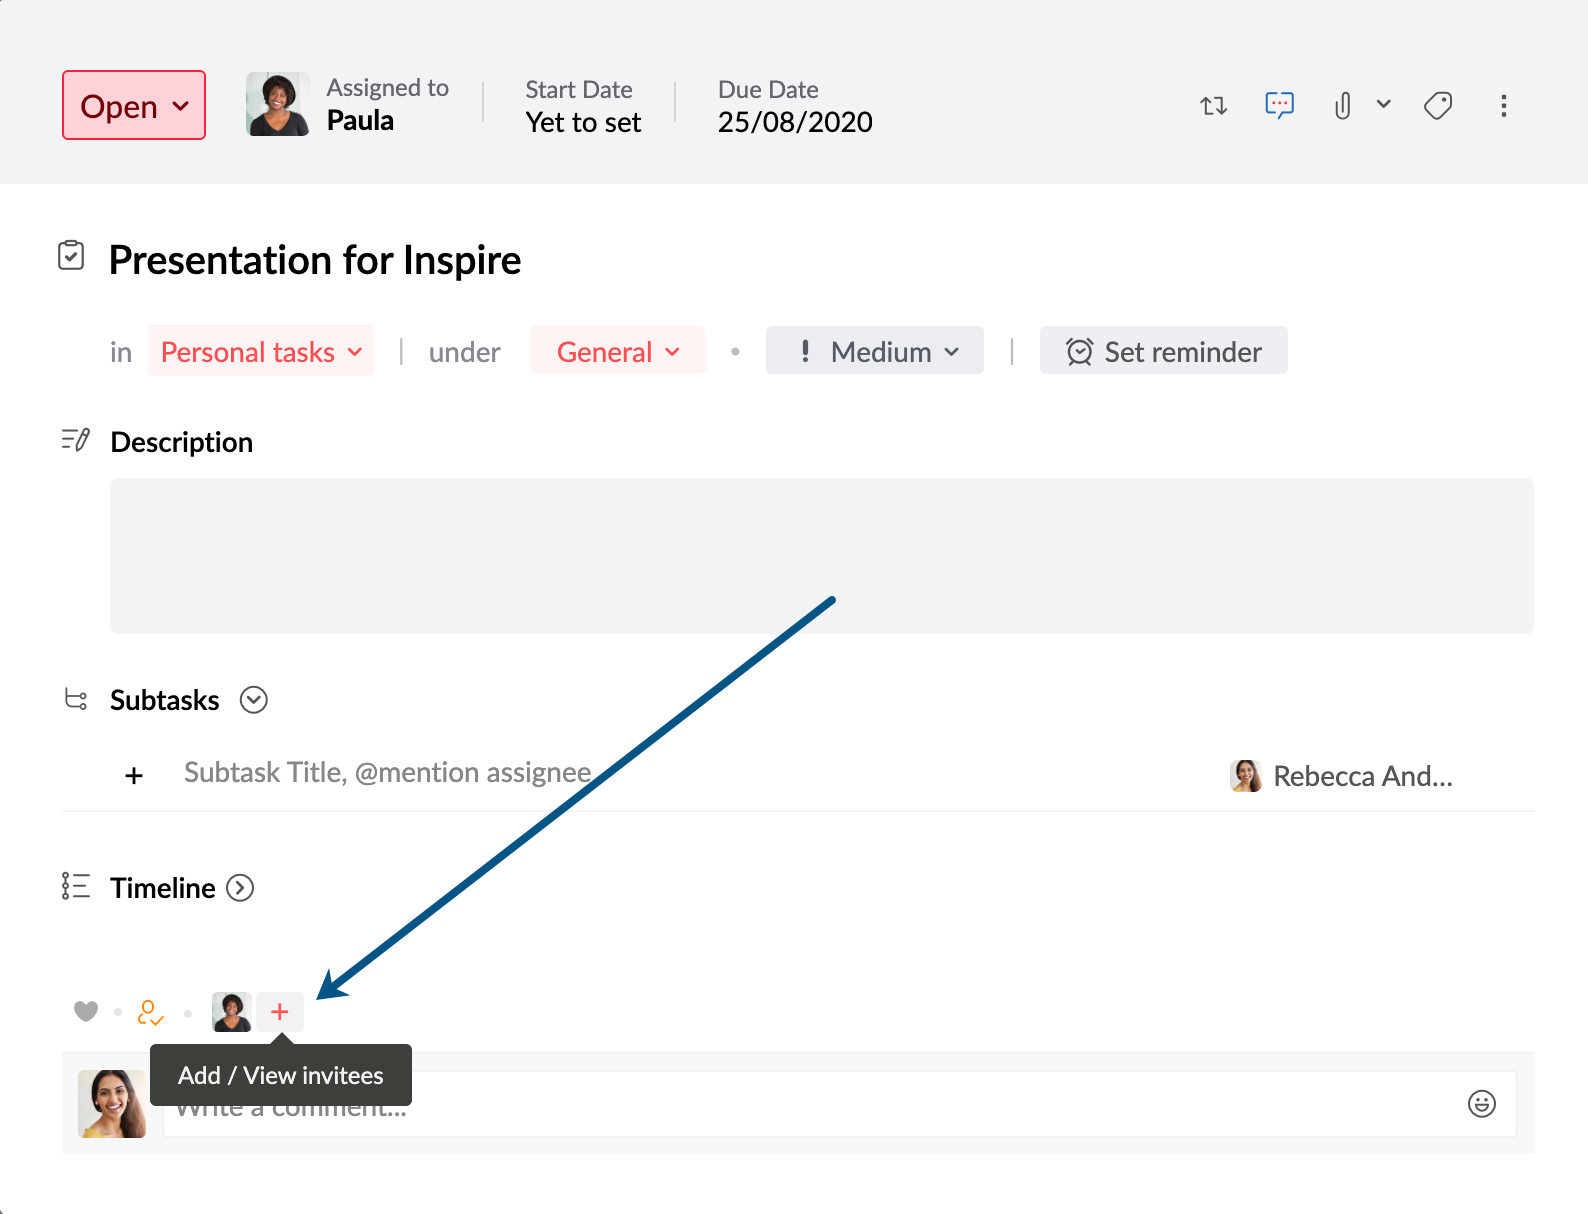Open the Open status dropdown
Viewport: 1588px width, 1214px height.
[x=134, y=106]
